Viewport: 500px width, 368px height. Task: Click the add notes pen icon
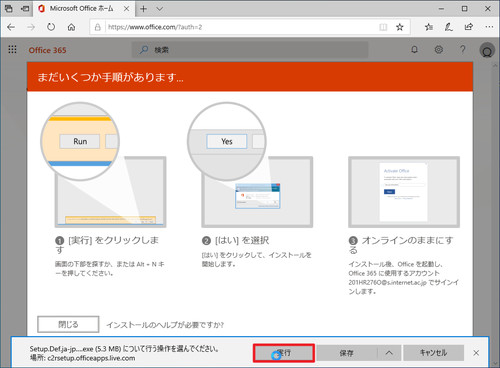pyautogui.click(x=449, y=27)
